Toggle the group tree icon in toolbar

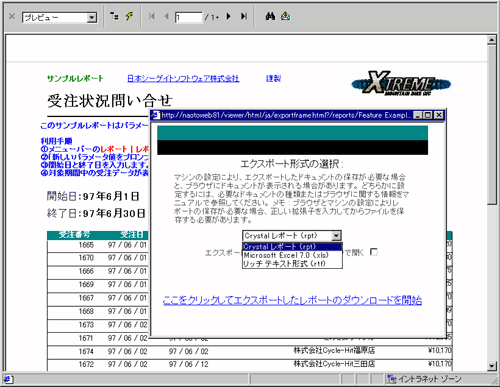[114, 16]
